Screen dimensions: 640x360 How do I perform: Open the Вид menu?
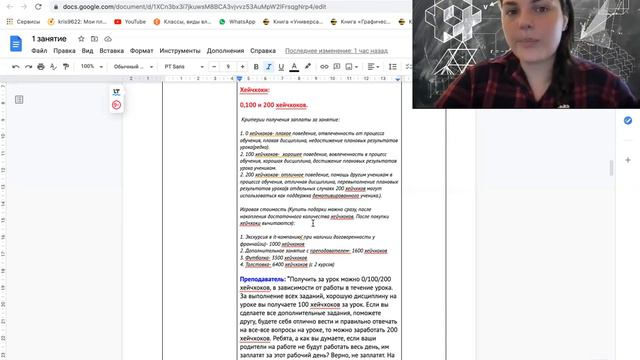[87, 51]
